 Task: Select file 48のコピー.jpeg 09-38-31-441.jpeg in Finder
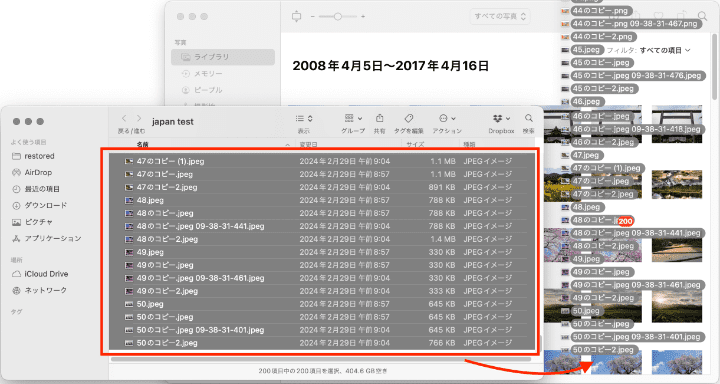(x=322, y=226)
